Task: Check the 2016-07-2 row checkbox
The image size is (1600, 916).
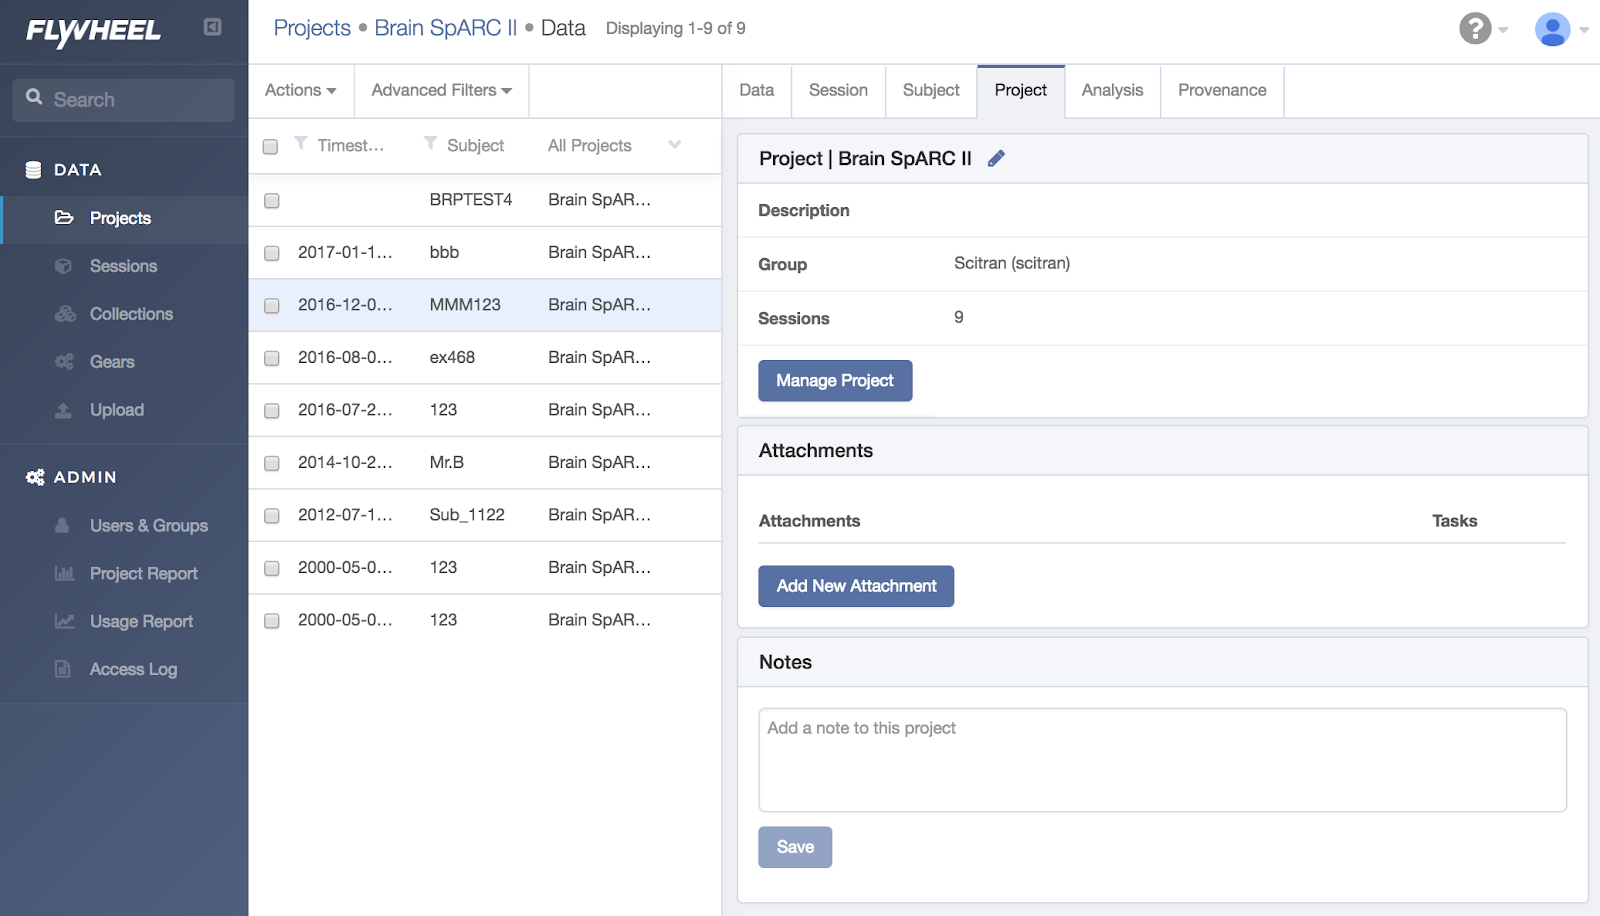Action: tap(271, 411)
